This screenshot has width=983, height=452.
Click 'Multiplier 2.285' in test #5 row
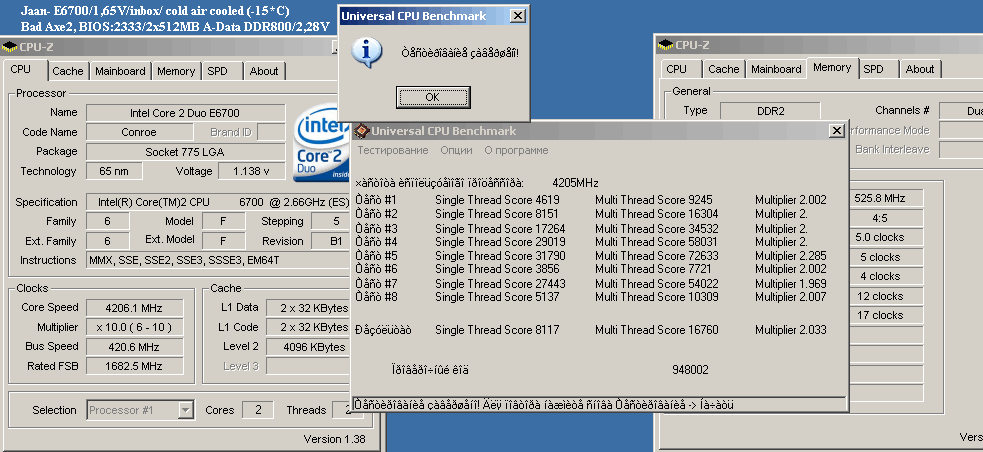tap(791, 256)
